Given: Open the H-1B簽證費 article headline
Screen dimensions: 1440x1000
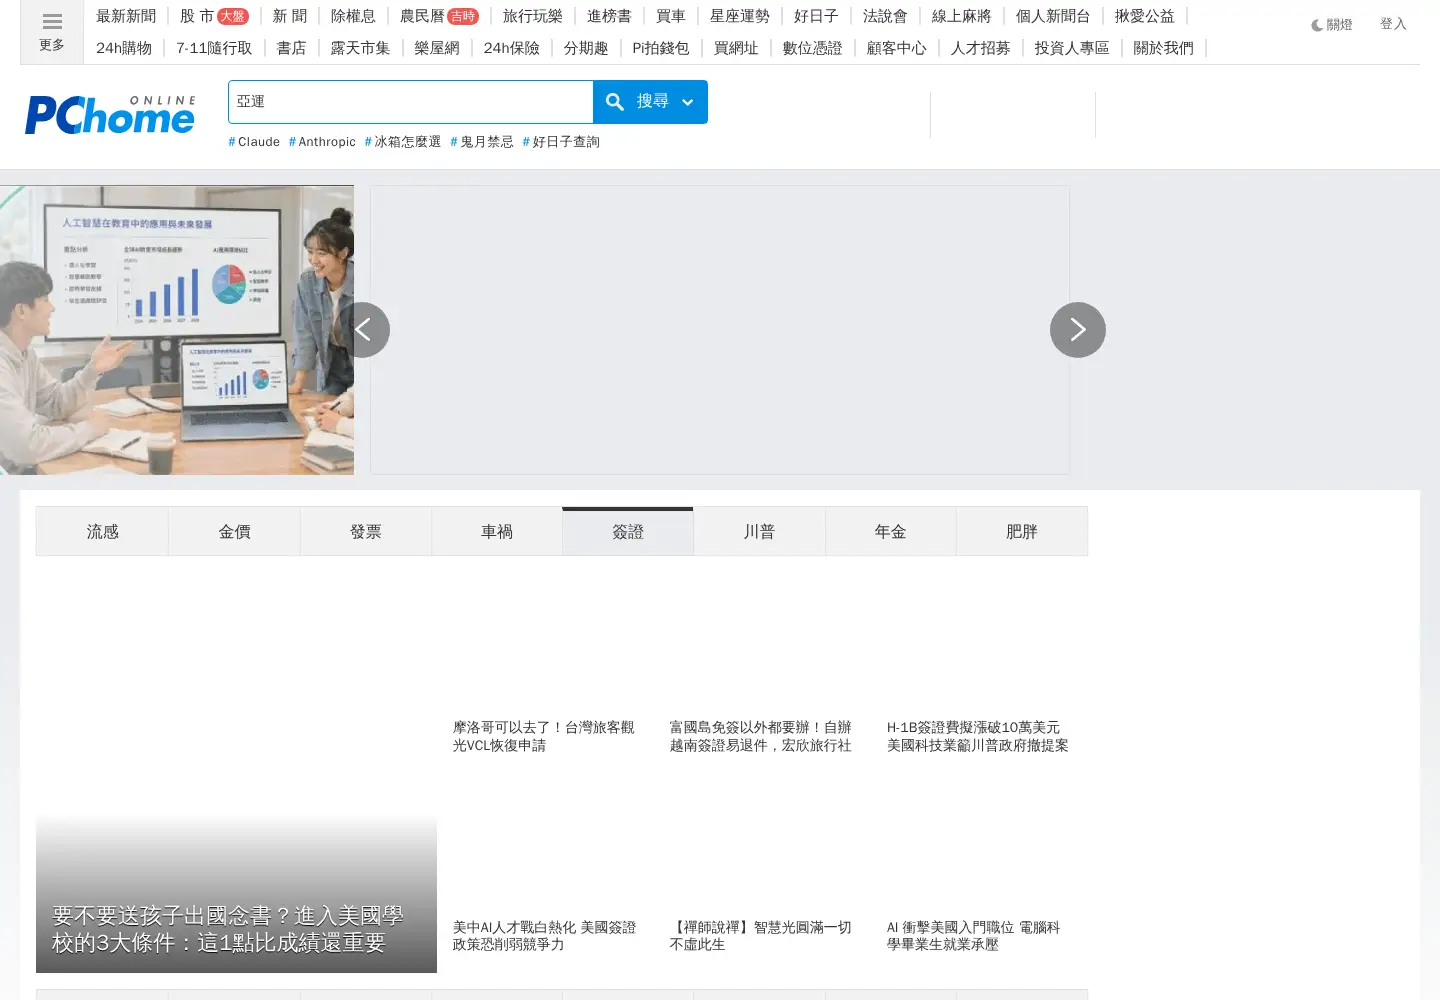Looking at the screenshot, I should tap(978, 736).
